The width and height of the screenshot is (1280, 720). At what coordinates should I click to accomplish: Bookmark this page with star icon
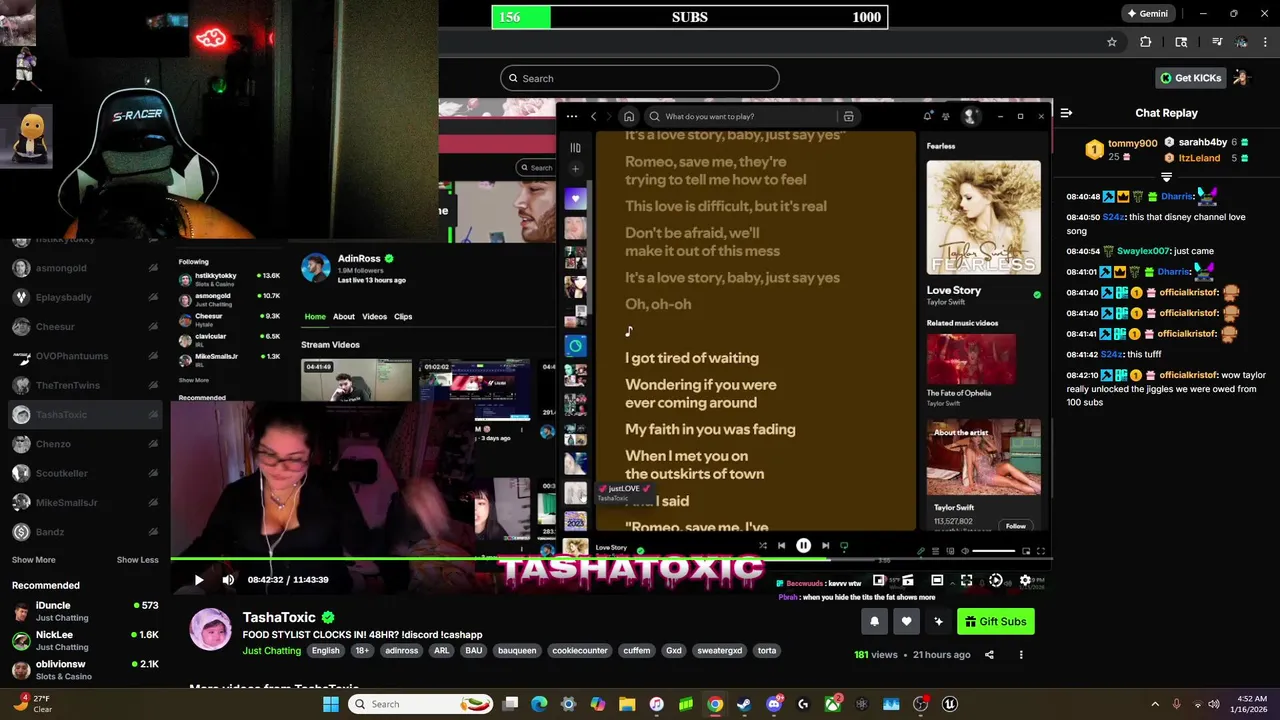tap(1111, 42)
